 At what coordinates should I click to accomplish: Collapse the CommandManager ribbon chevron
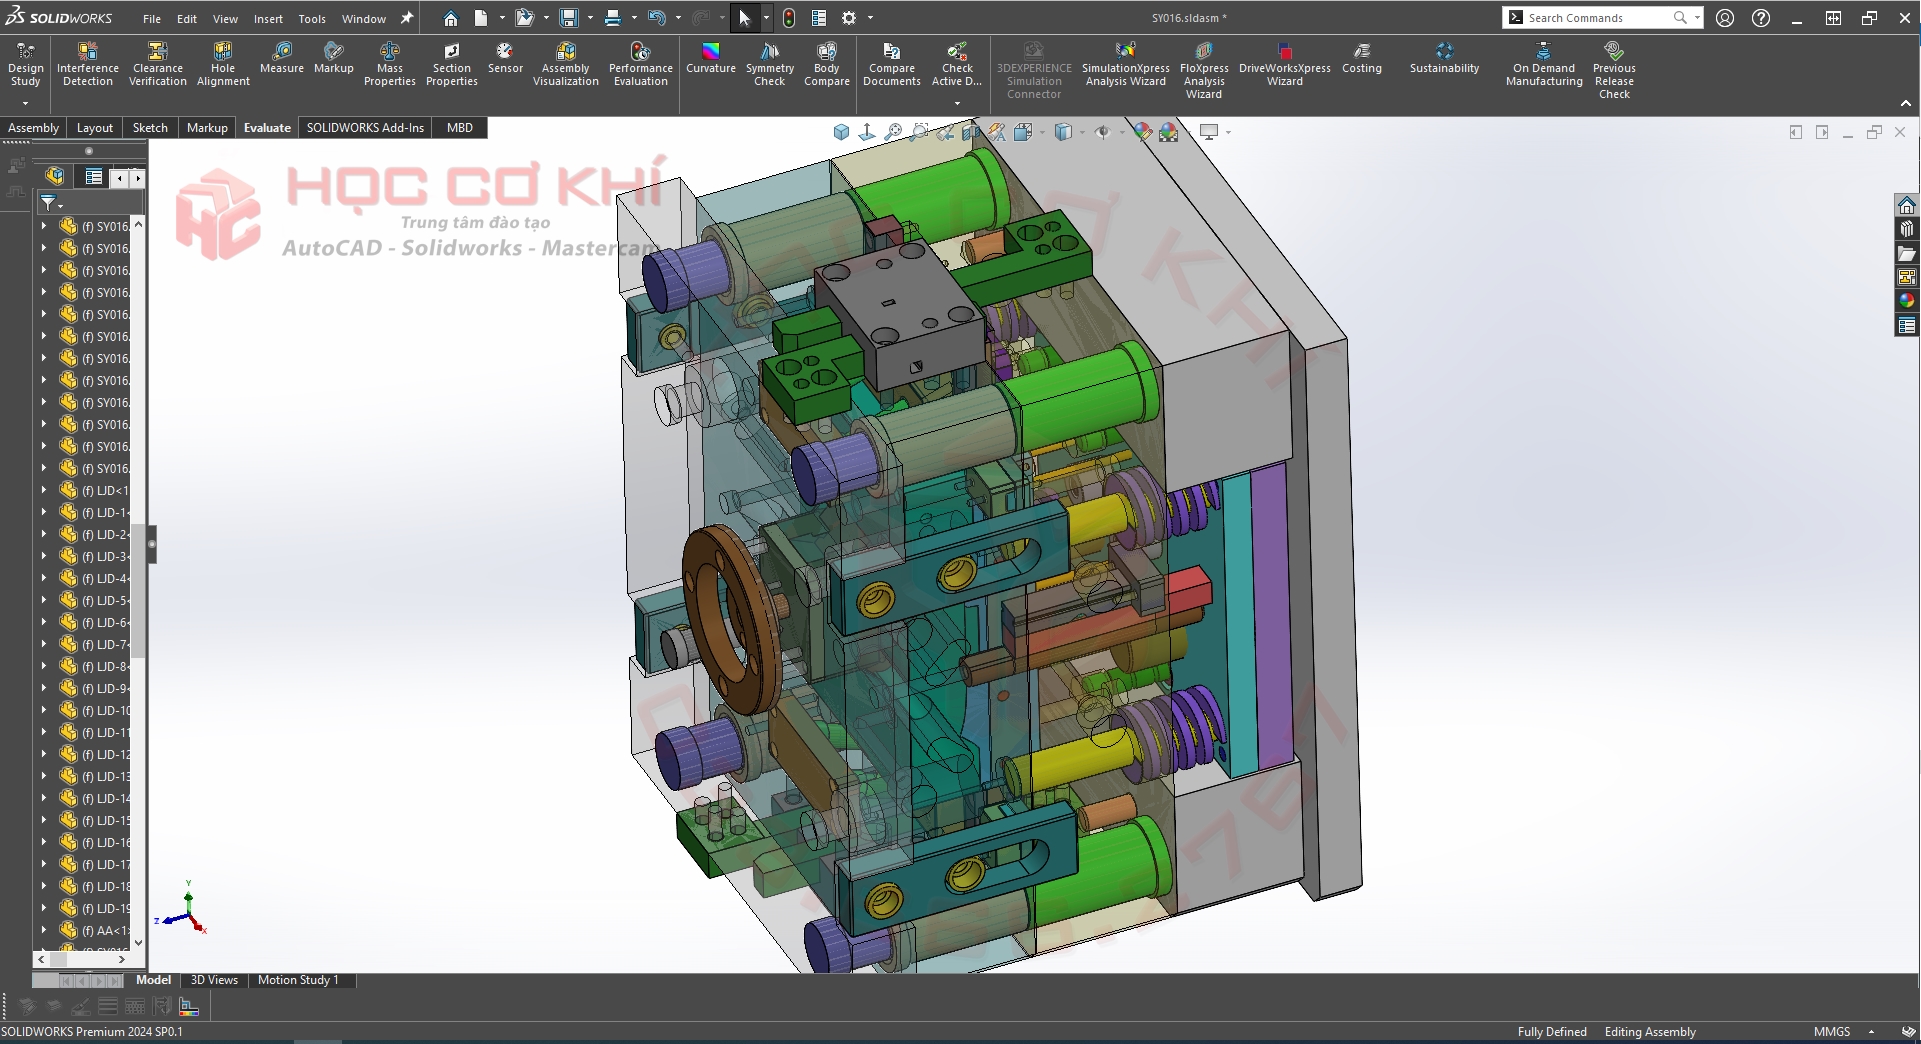click(1906, 104)
